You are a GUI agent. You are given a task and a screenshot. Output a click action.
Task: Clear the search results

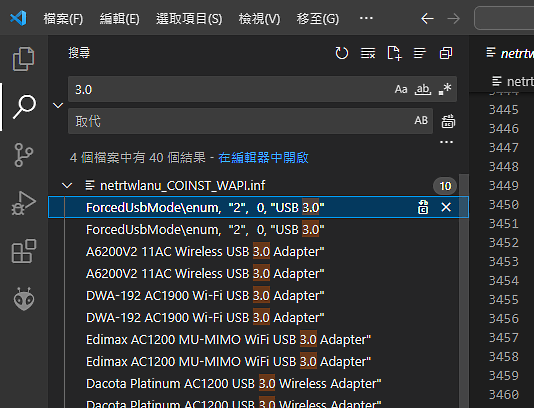pyautogui.click(x=368, y=53)
